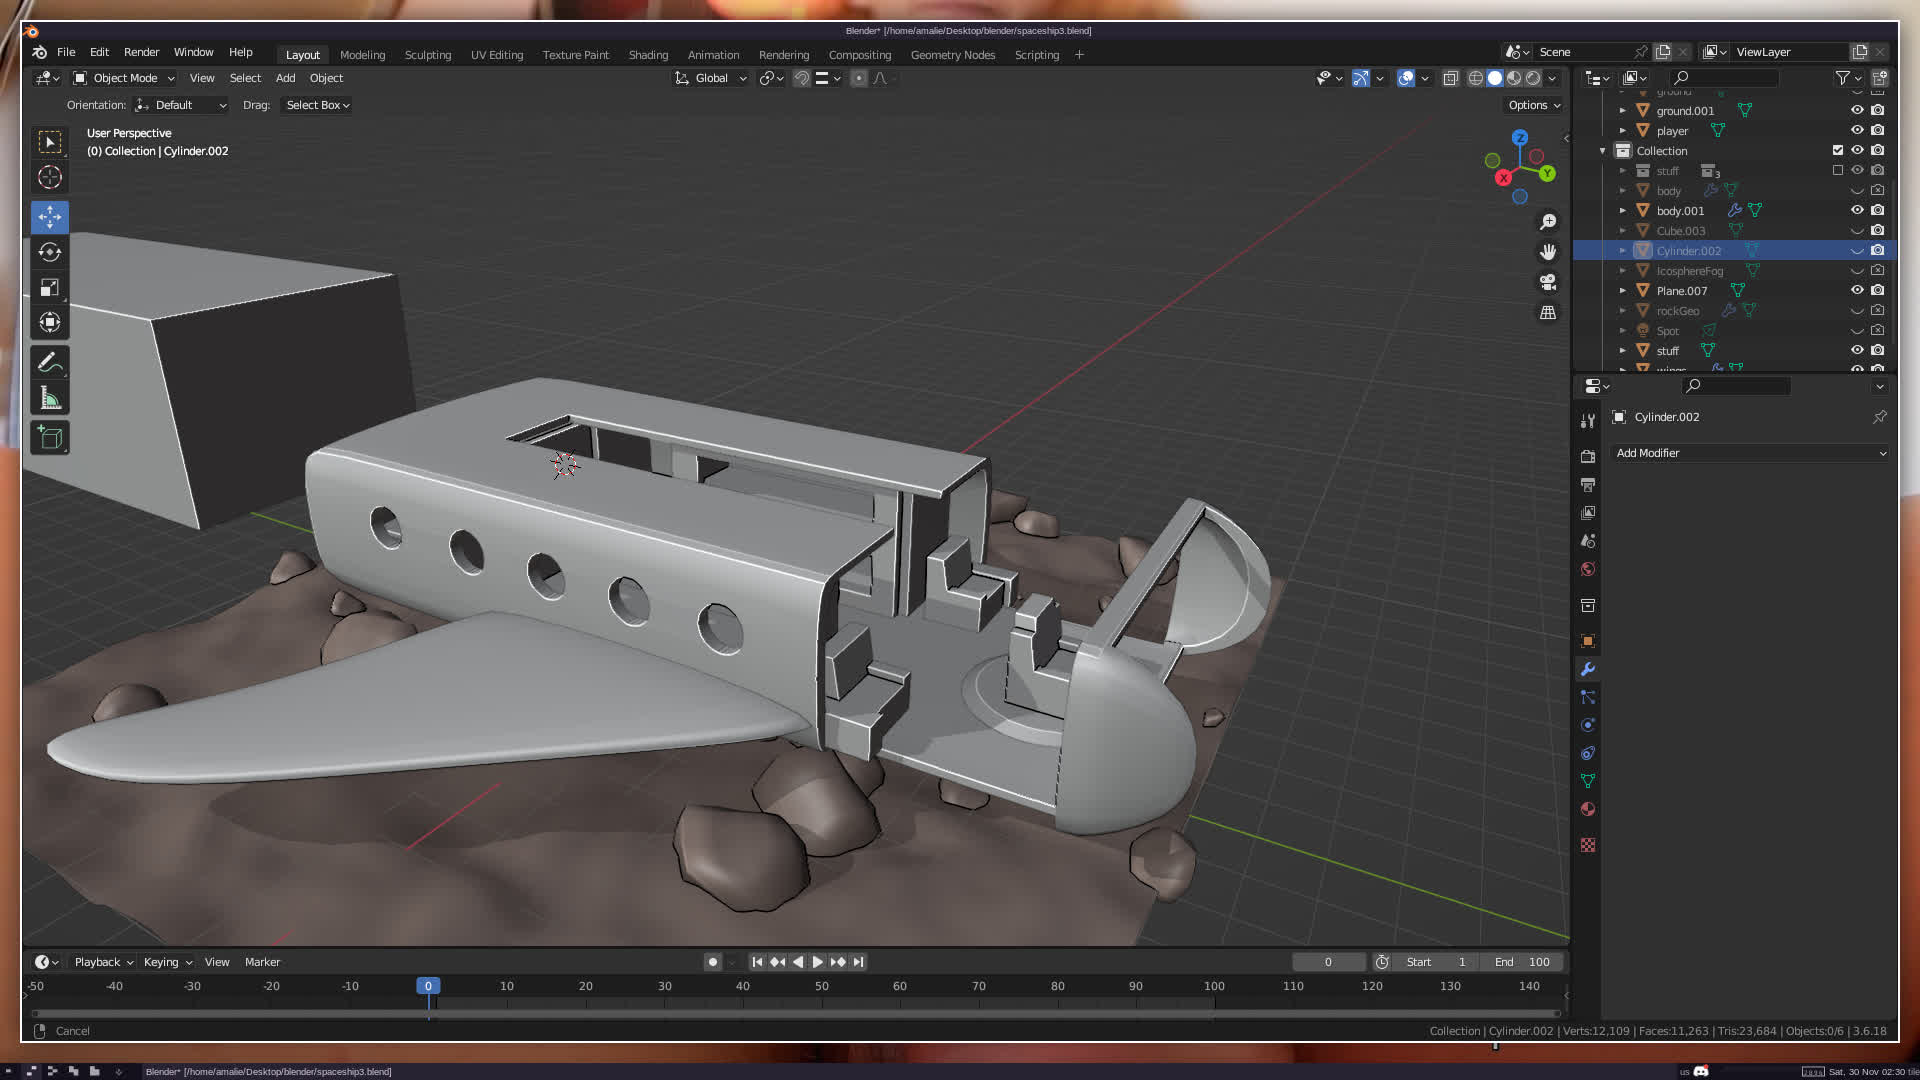Click the viewport pan hand icon
This screenshot has width=1920, height=1080.
(1548, 252)
